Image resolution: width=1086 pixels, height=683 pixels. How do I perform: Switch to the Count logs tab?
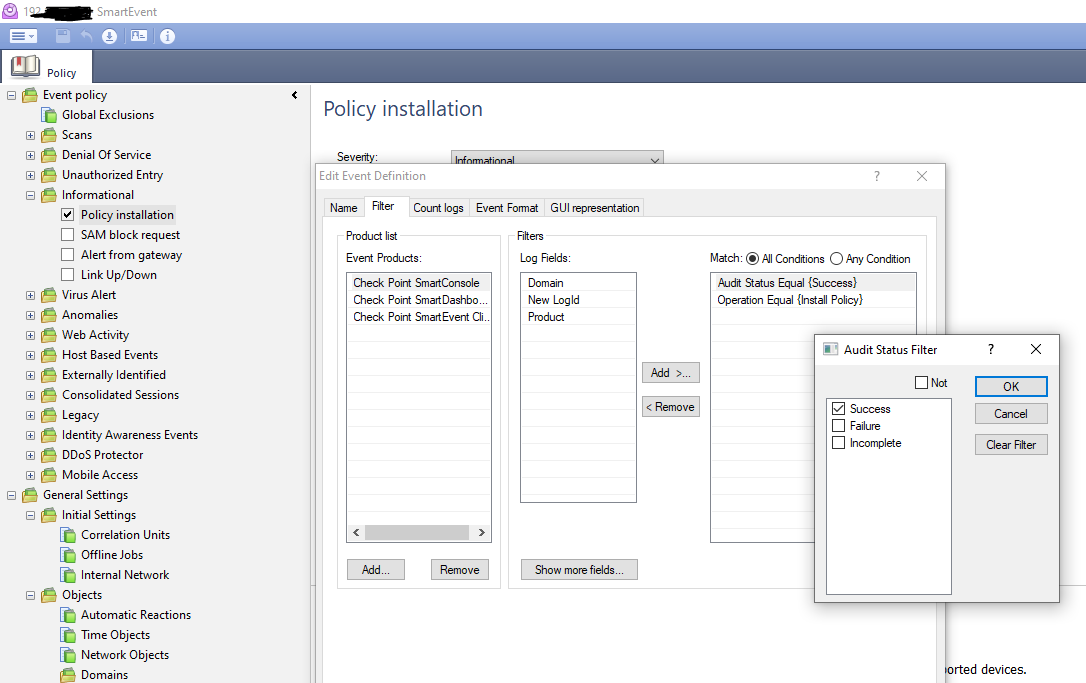click(x=438, y=208)
